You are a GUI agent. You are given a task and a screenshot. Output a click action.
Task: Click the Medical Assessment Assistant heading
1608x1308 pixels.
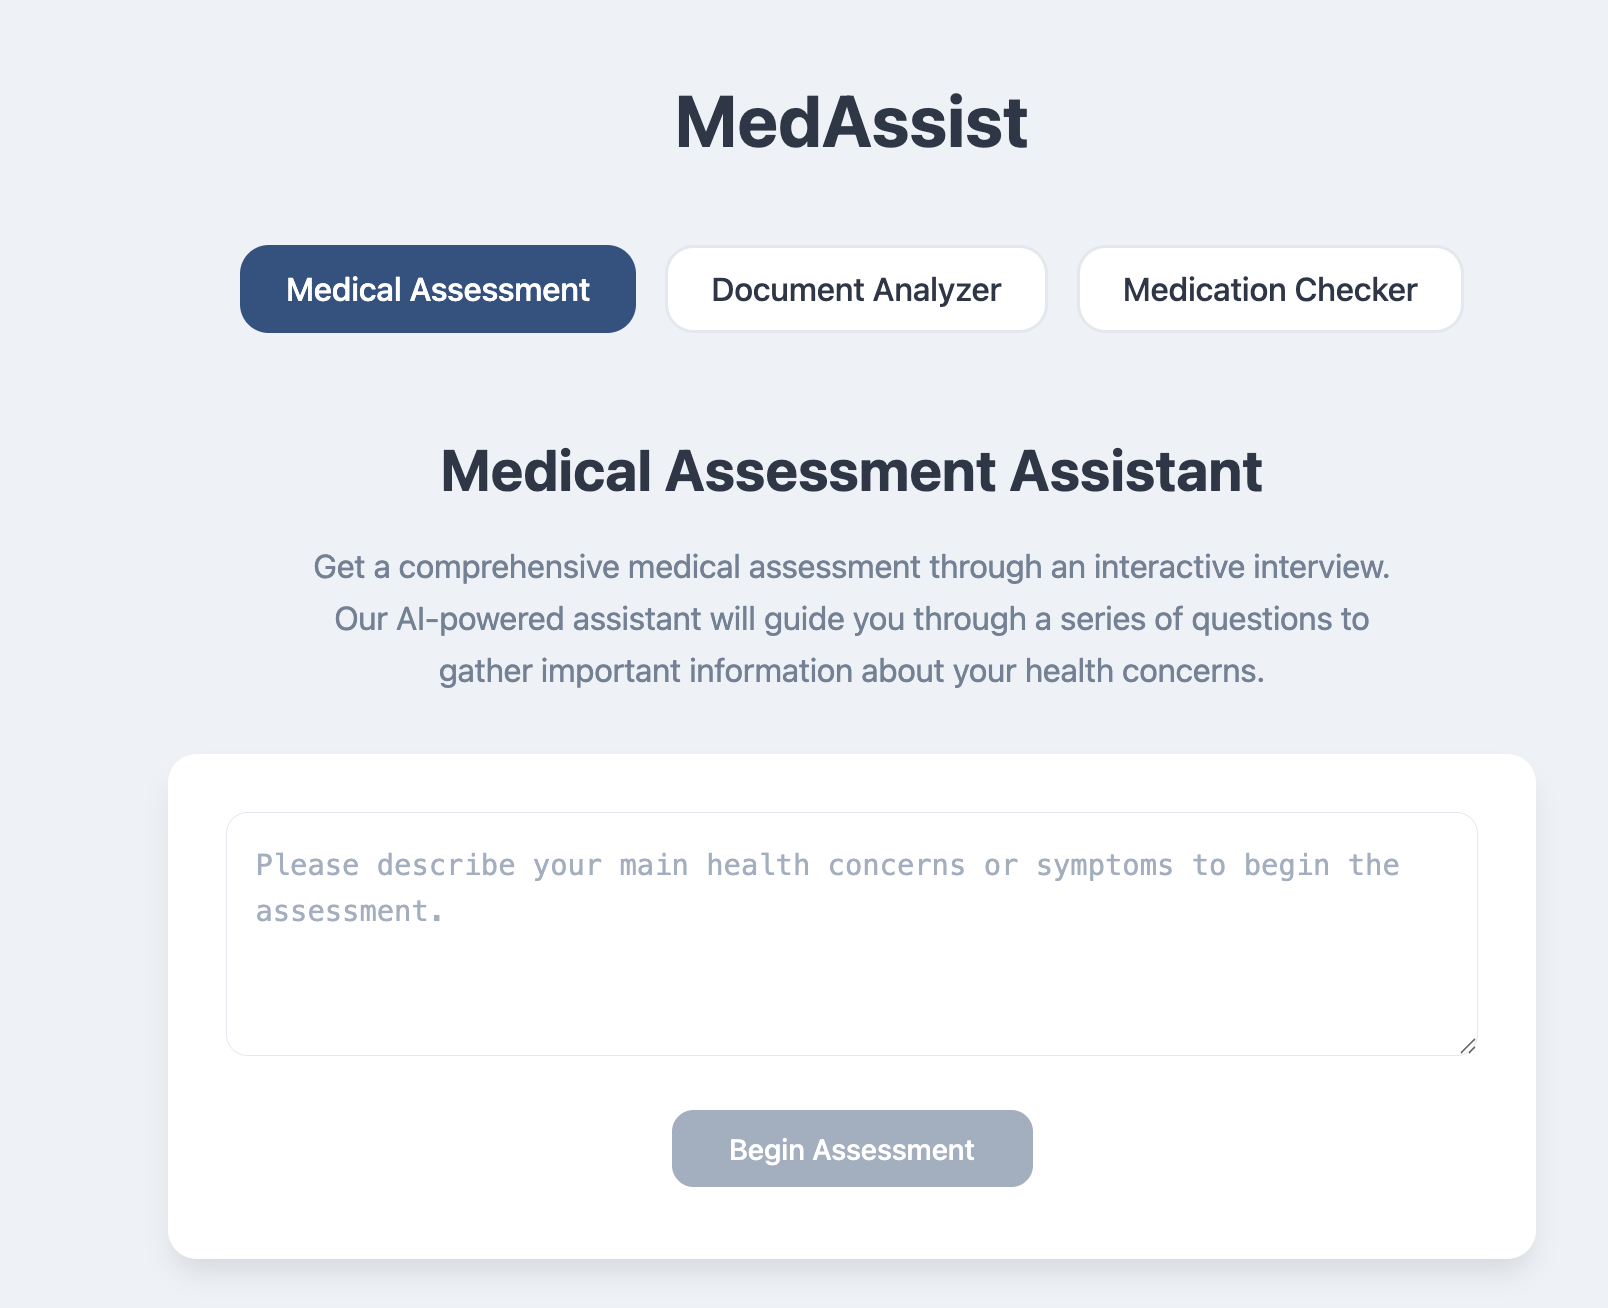click(851, 472)
